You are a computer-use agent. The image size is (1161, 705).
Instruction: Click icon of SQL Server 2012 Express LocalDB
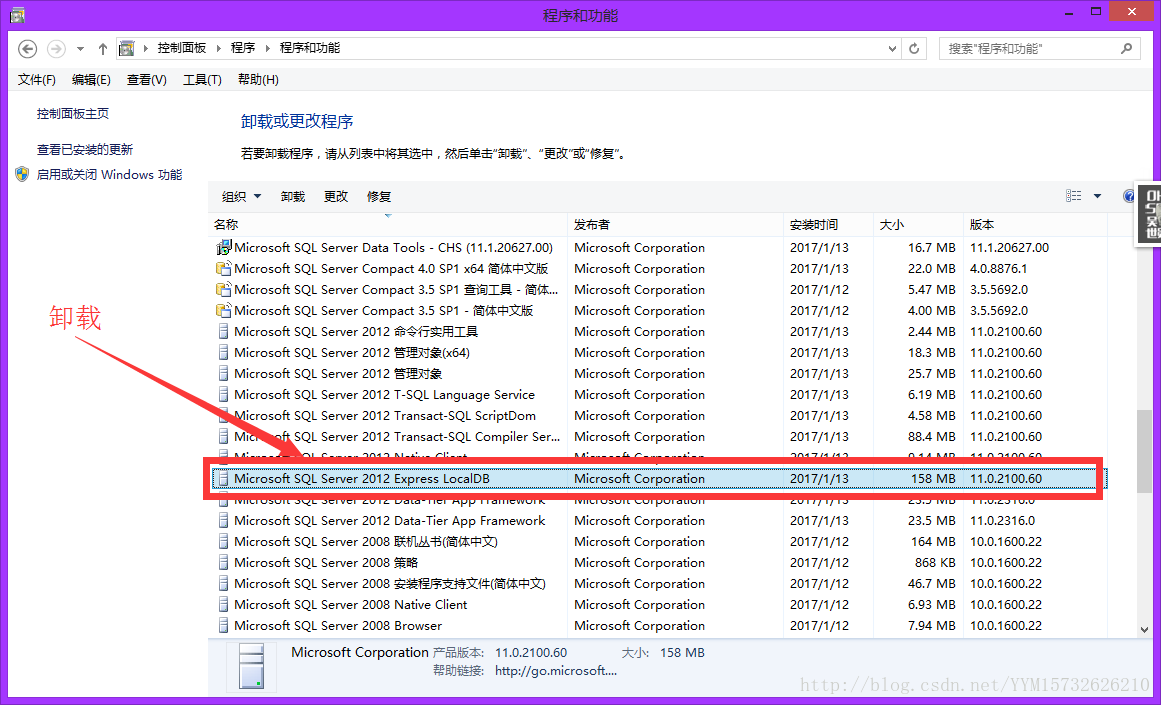[x=224, y=478]
